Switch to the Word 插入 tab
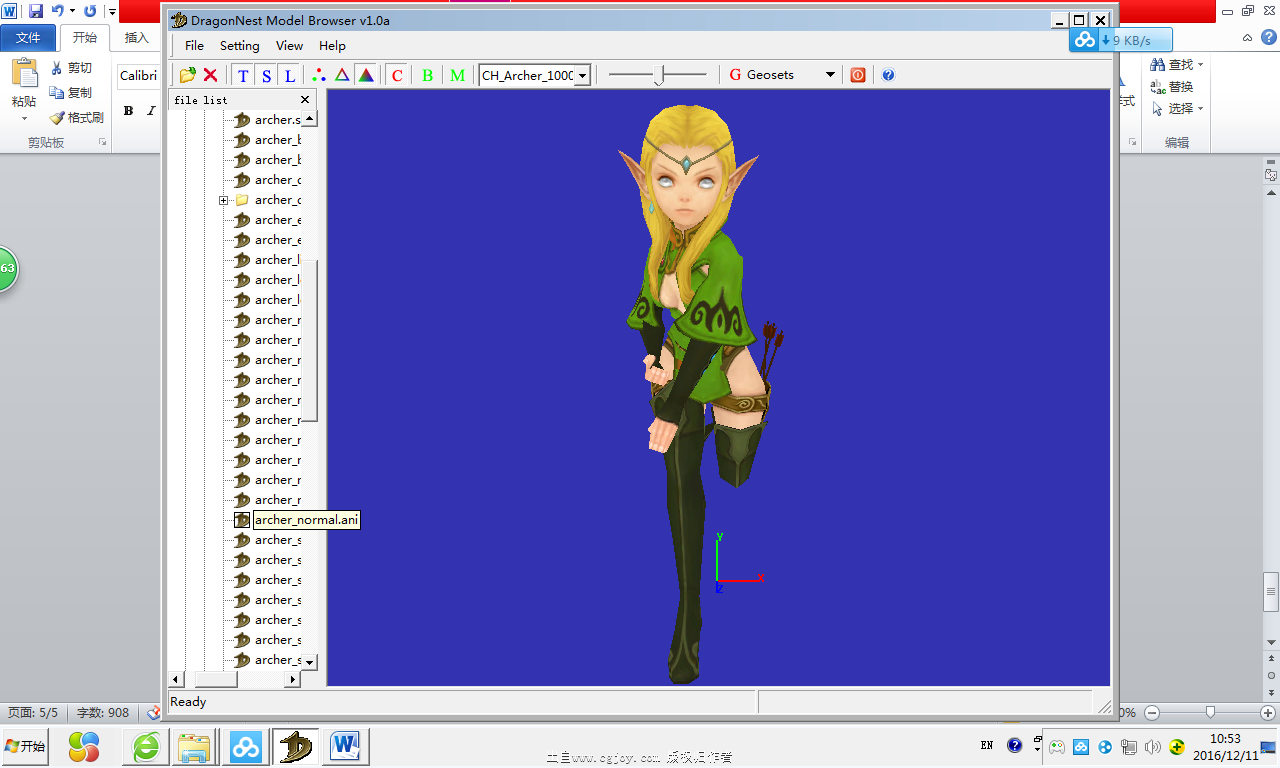Screen dimensions: 1280x768 (x=136, y=38)
